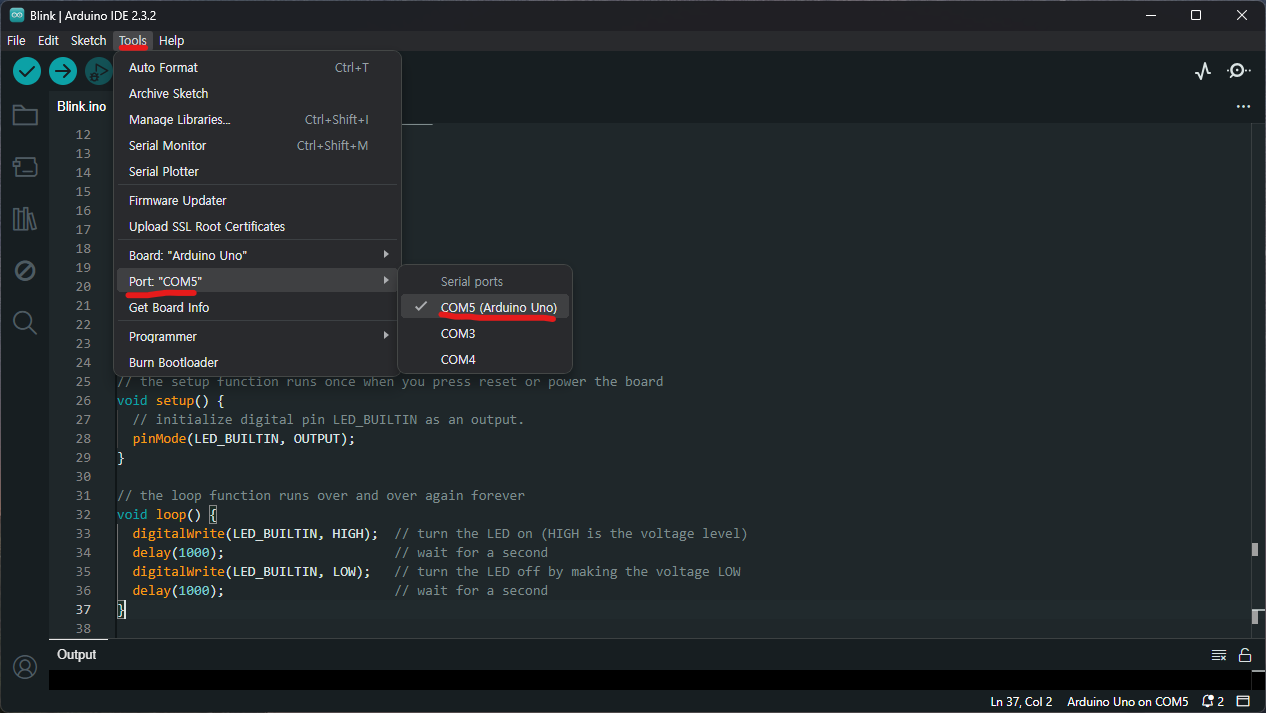
Task: Choose Serial Monitor menu entry
Action: pyautogui.click(x=257, y=145)
